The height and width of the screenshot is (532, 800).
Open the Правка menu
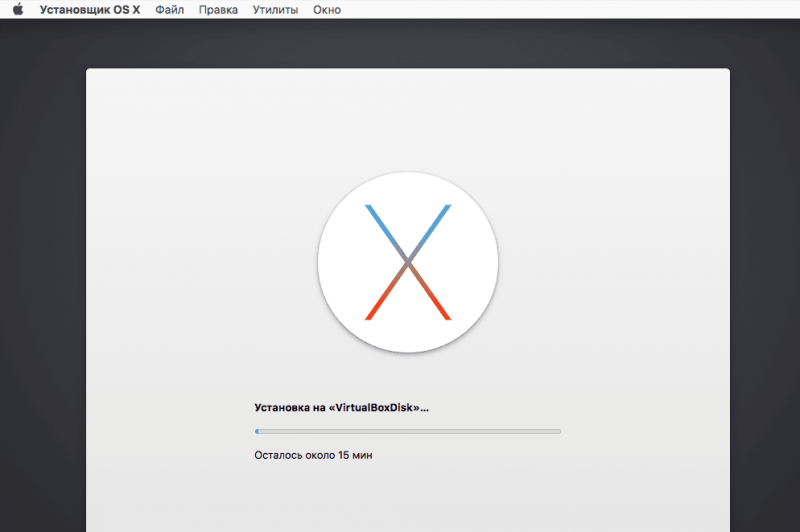(218, 10)
